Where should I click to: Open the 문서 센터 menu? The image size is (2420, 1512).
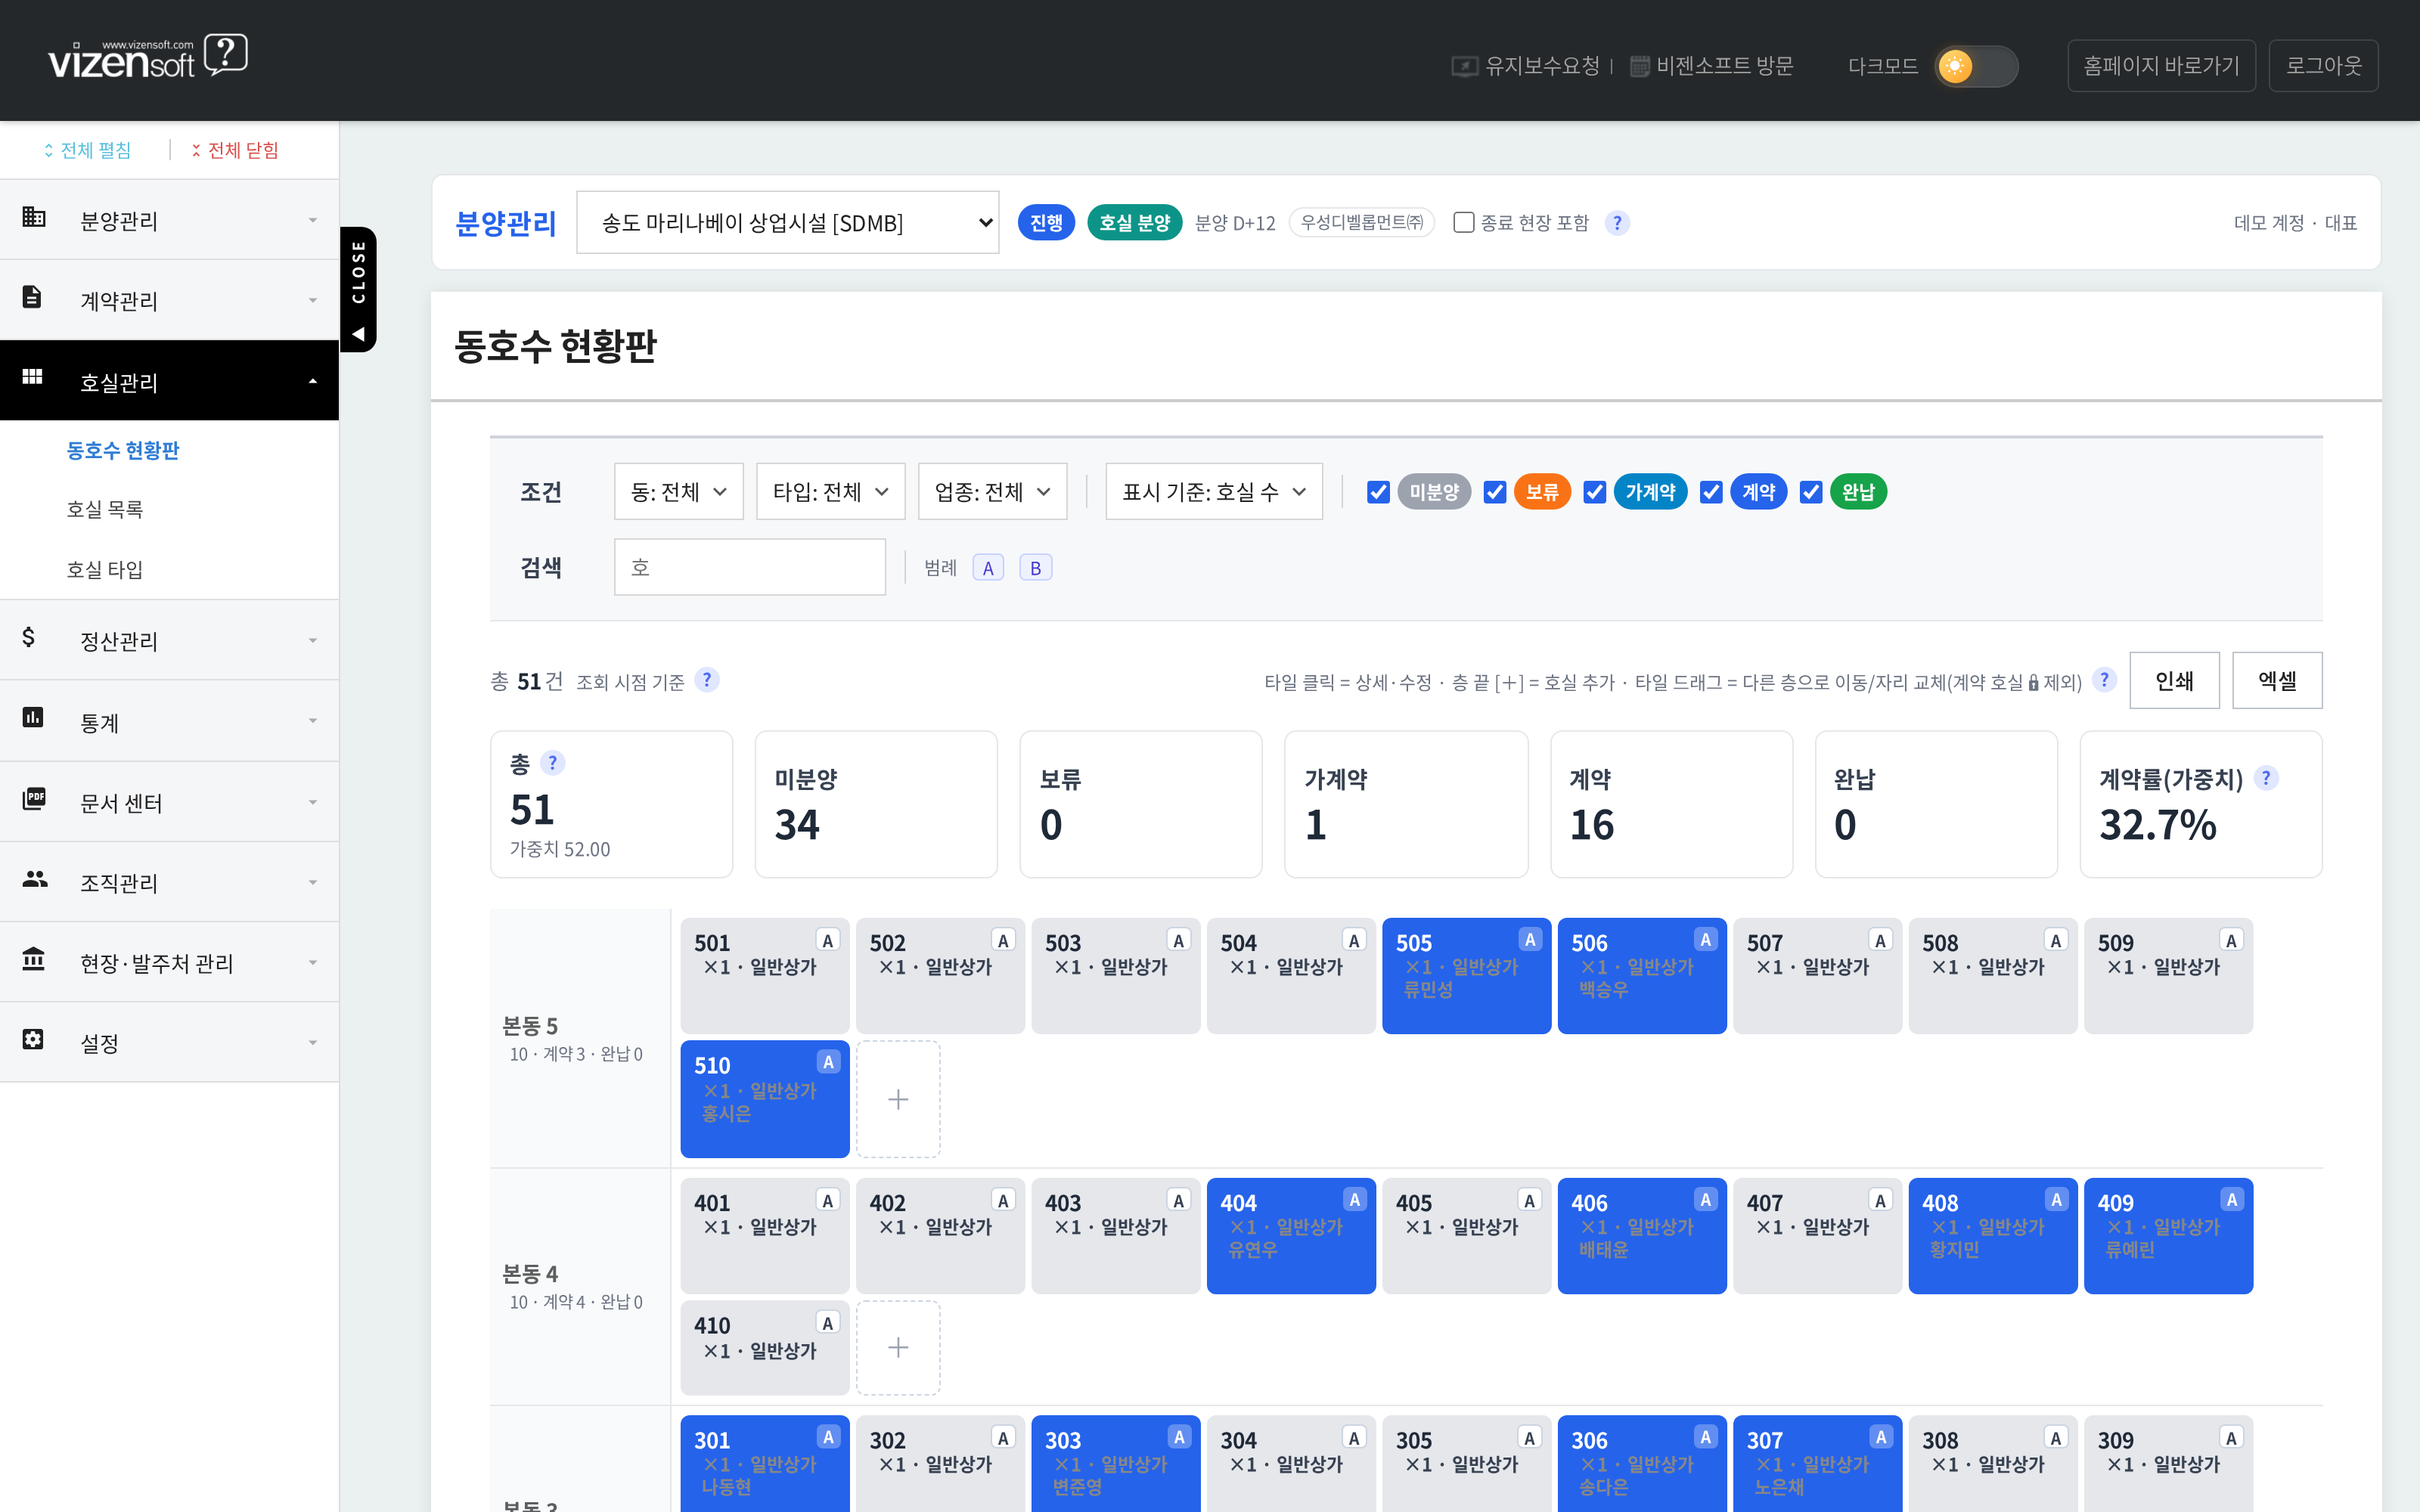click(169, 802)
